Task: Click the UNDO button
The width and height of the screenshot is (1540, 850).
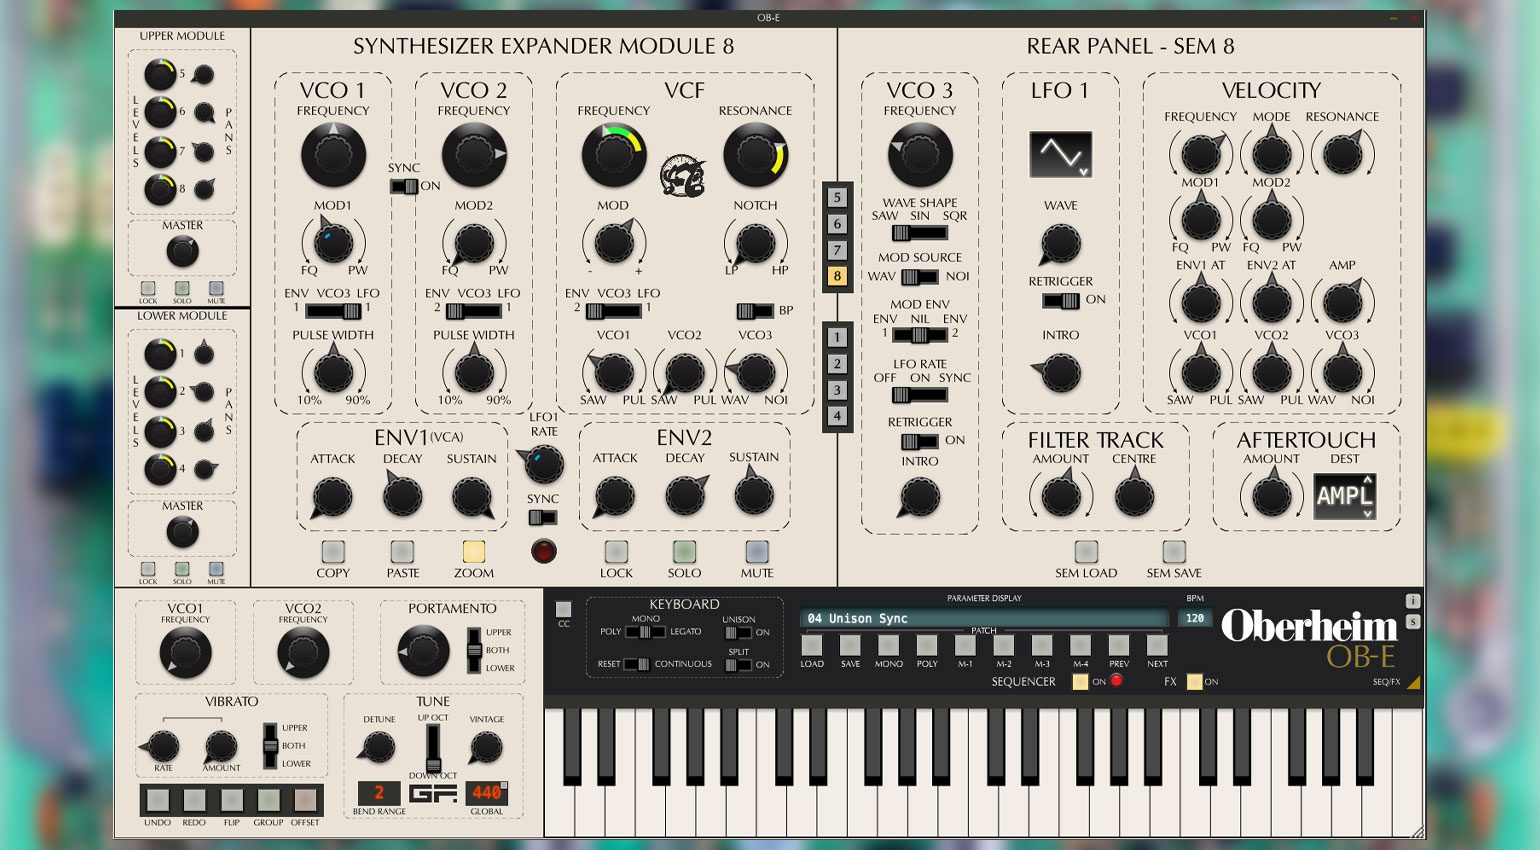Action: [x=157, y=800]
